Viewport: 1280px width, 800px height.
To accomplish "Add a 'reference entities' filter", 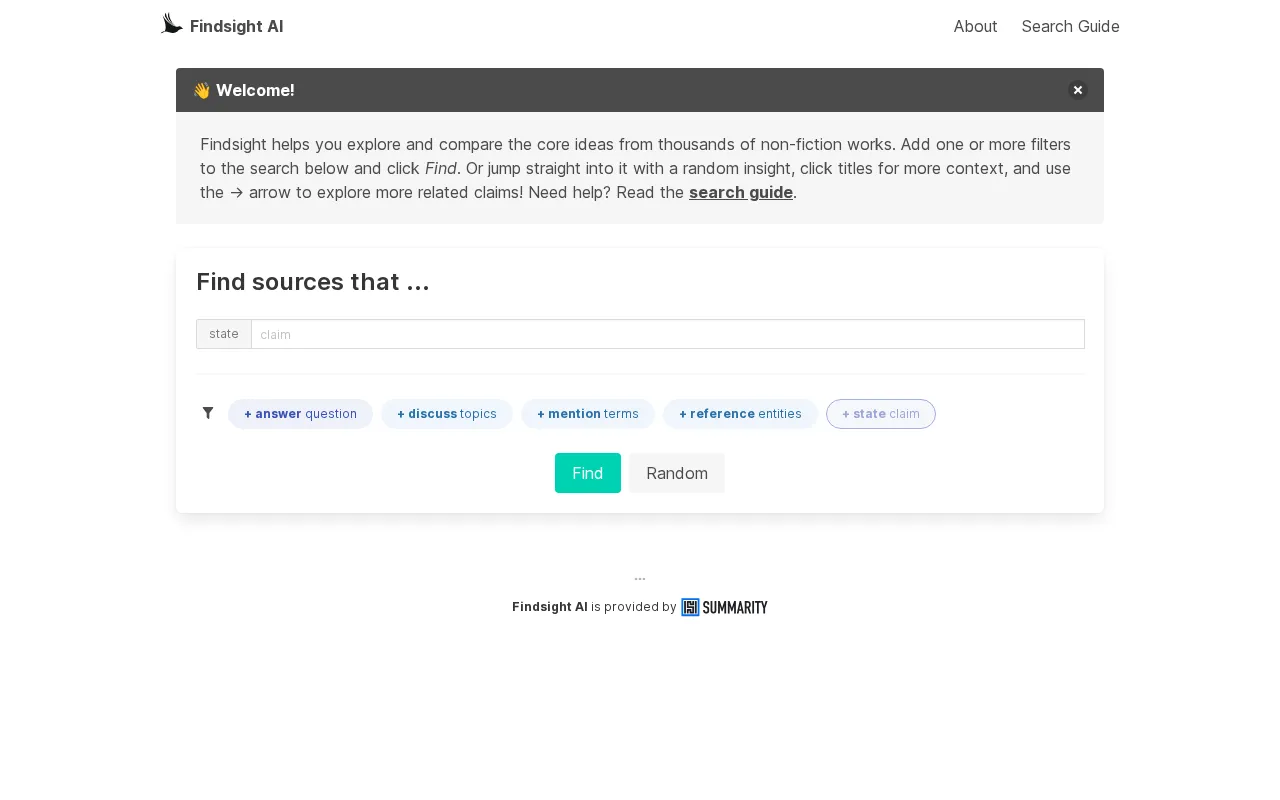I will (x=740, y=414).
